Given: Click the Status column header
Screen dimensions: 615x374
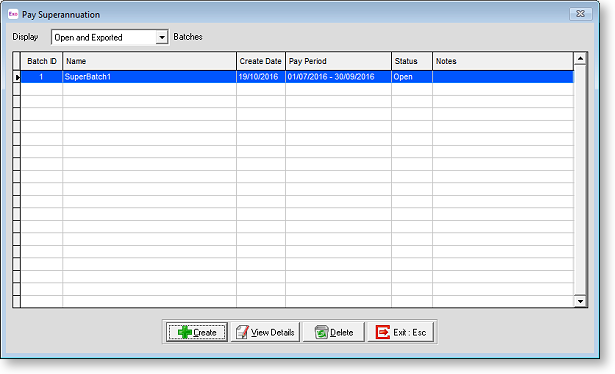Looking at the screenshot, I should click(x=412, y=61).
